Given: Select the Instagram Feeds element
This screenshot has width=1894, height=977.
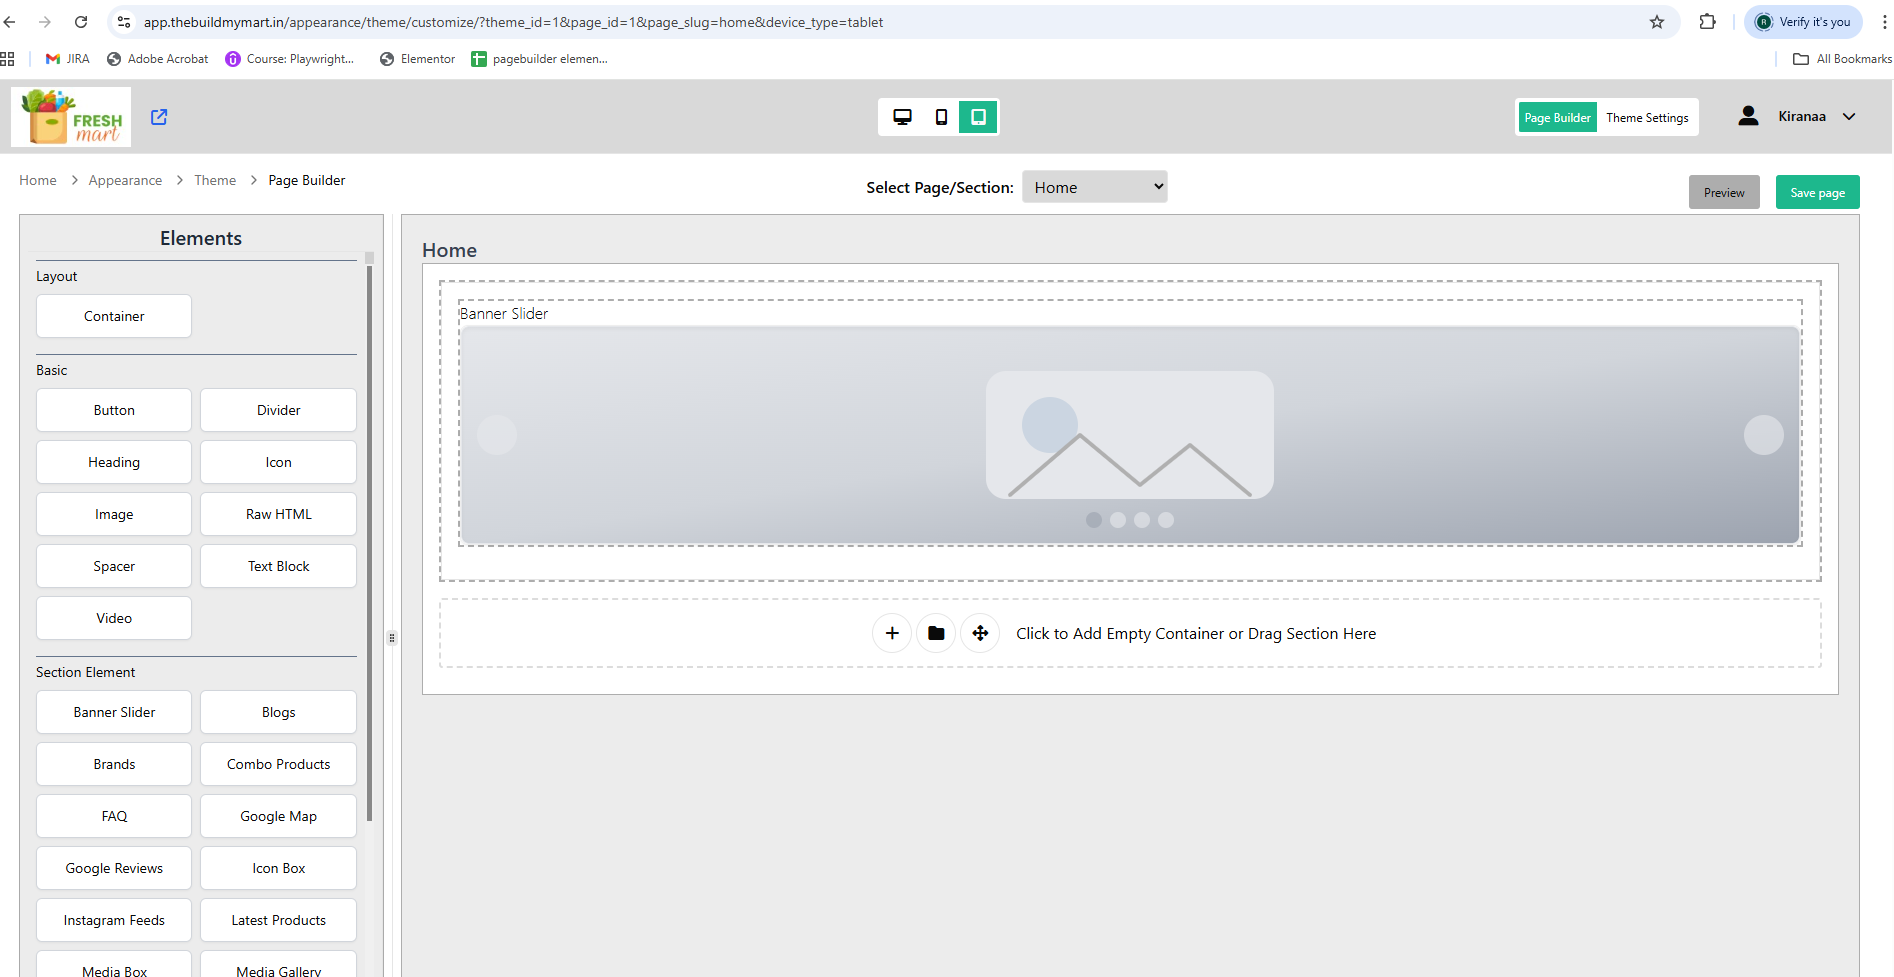Looking at the screenshot, I should [114, 920].
